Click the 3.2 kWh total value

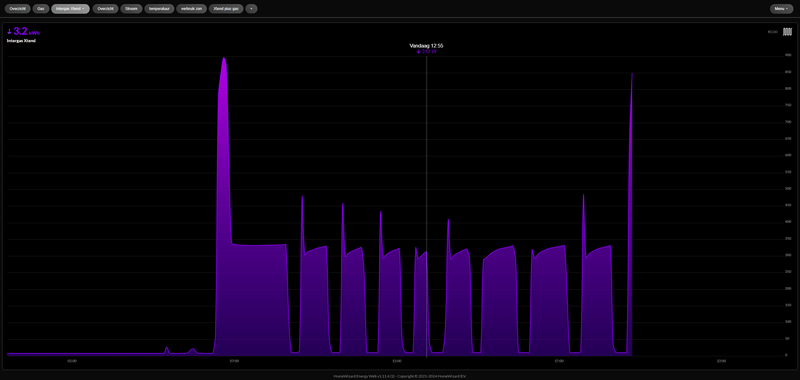pos(23,32)
